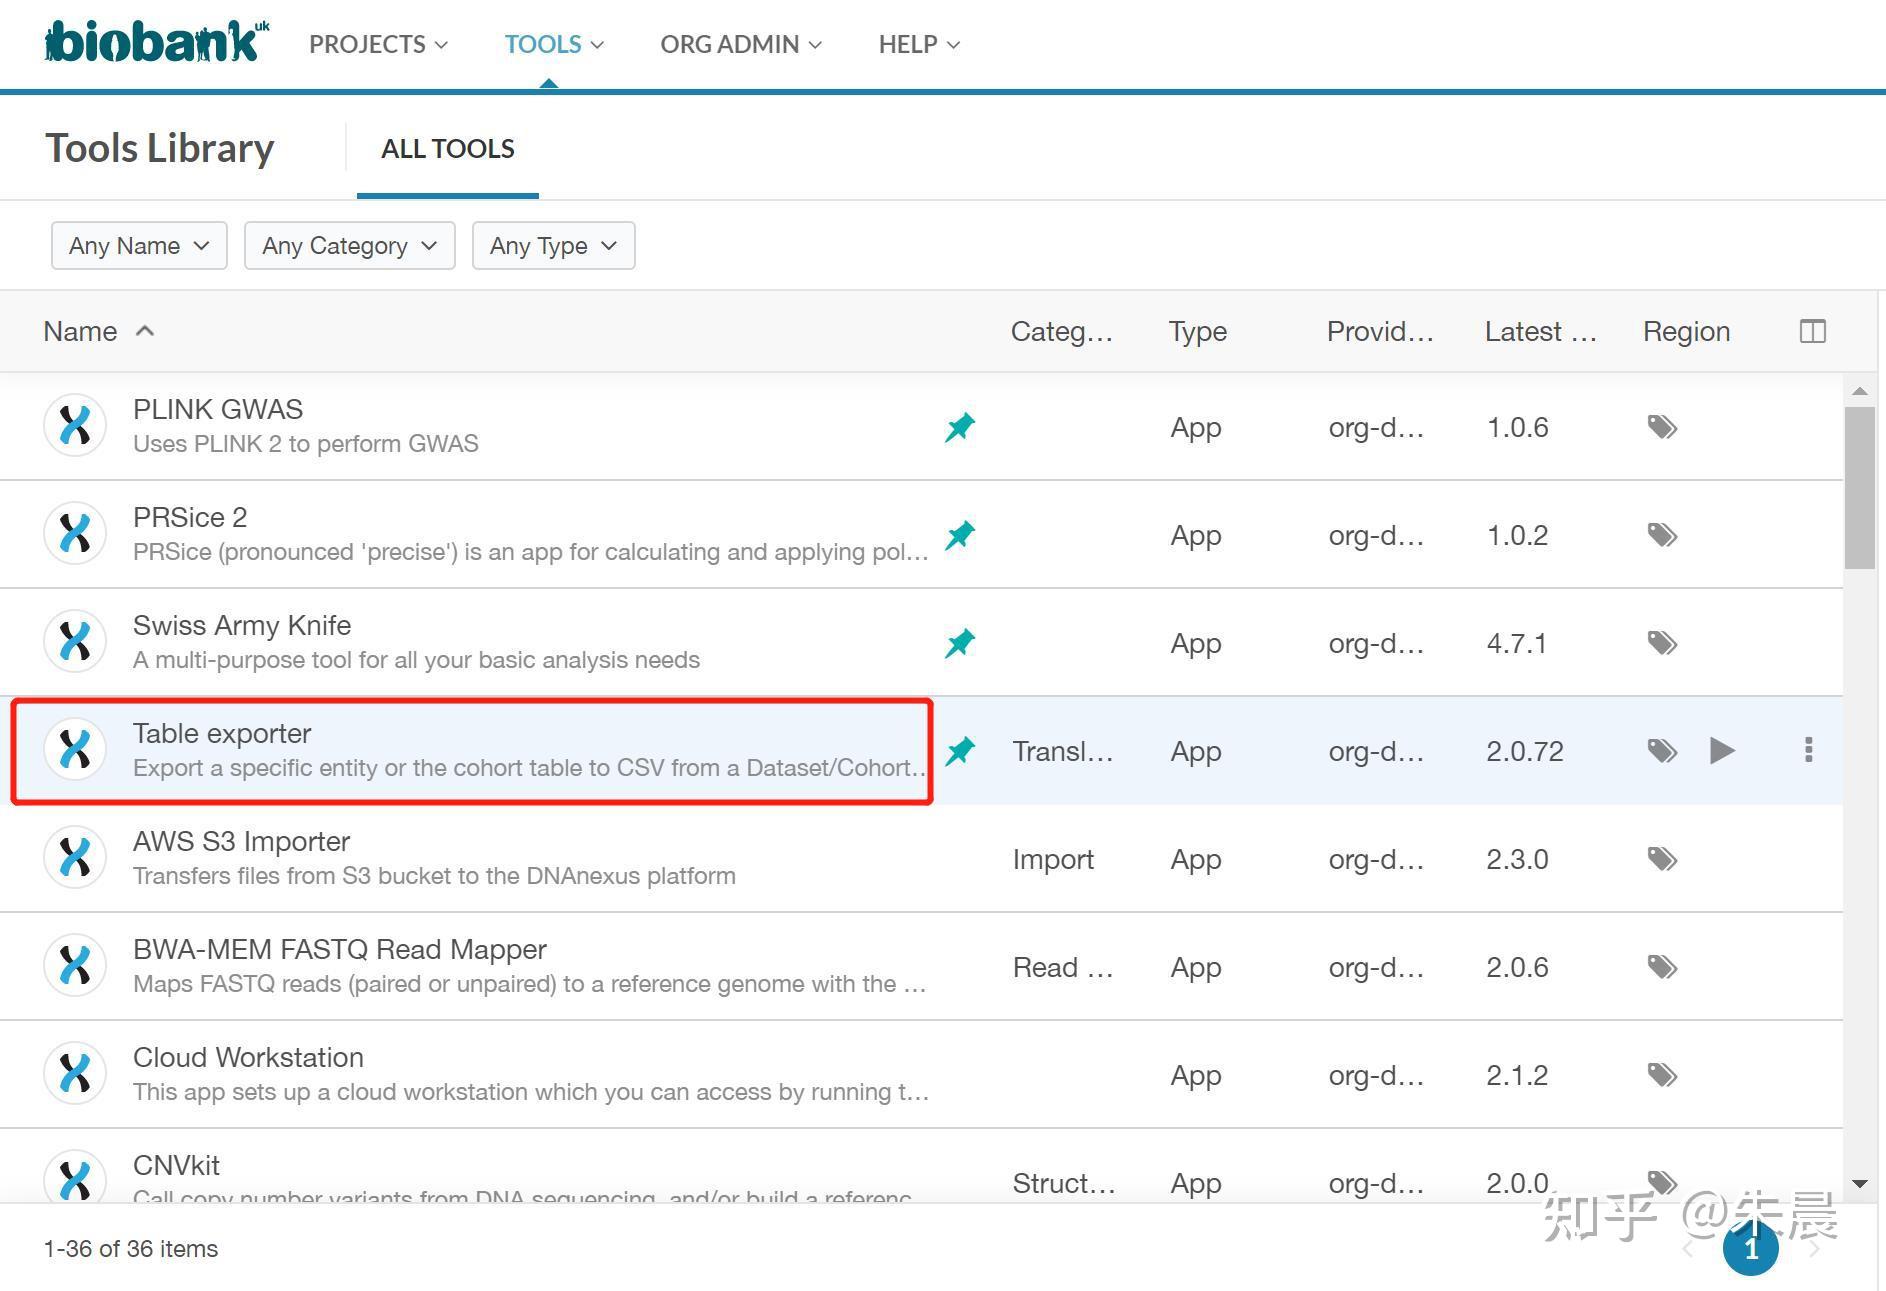The image size is (1886, 1291).
Task: Expand the Any Category filter
Action: 349,245
